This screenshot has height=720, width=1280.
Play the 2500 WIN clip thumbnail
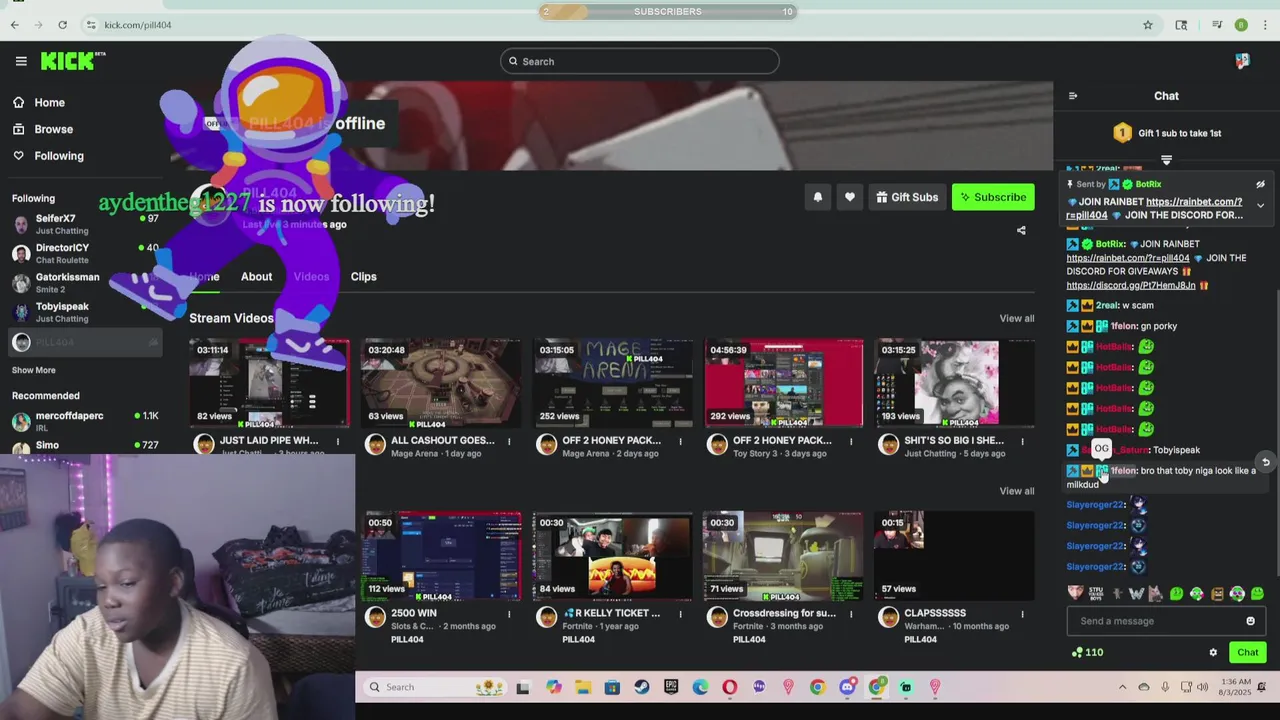[x=441, y=556]
